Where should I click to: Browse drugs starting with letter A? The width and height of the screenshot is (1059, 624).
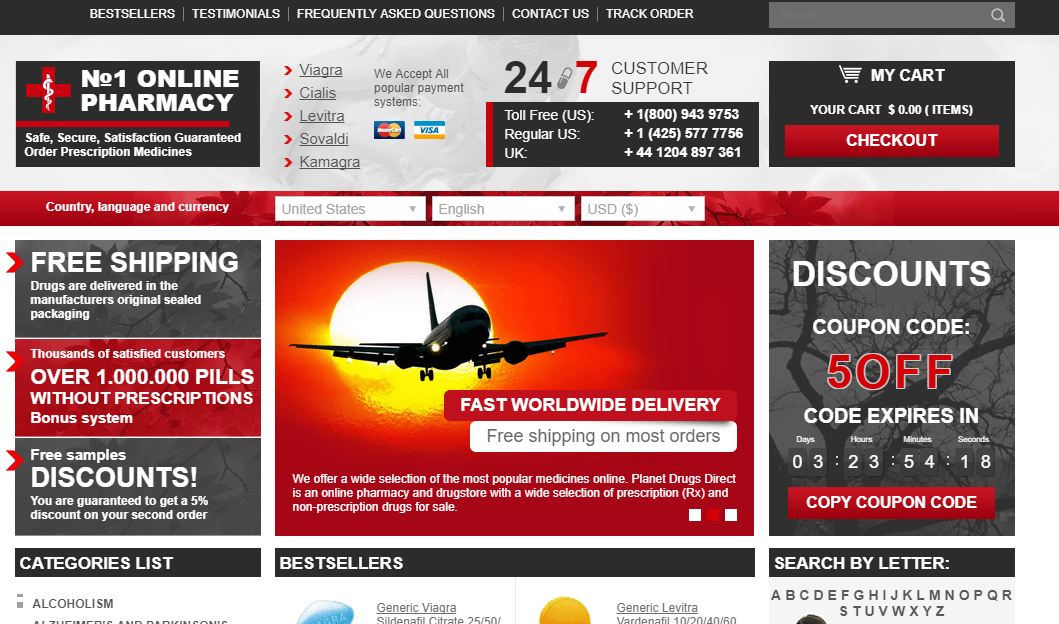775,596
